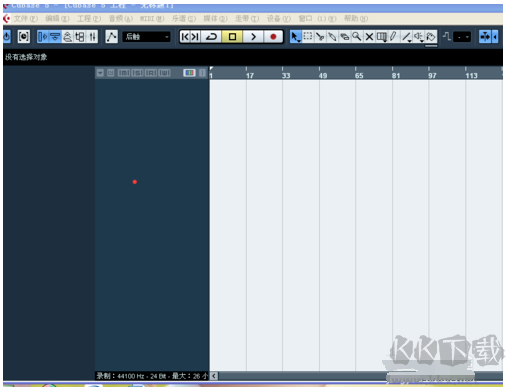
Task: Select the Color paint bucket tool
Action: coord(431,36)
